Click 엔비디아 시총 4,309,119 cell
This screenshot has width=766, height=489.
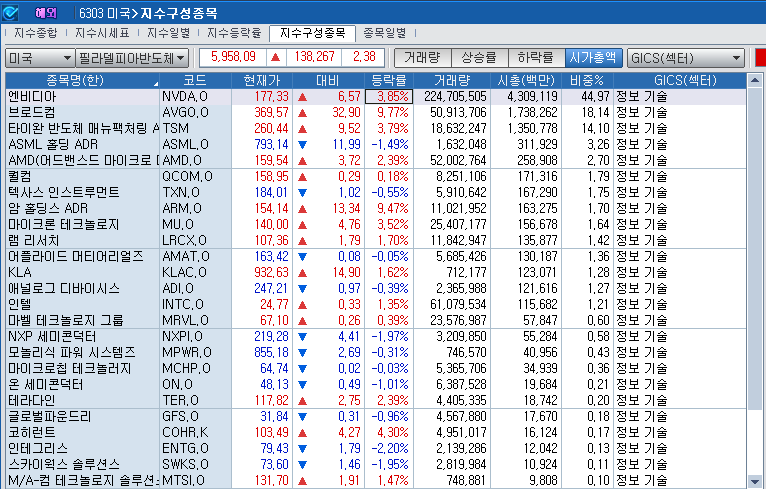pos(526,97)
